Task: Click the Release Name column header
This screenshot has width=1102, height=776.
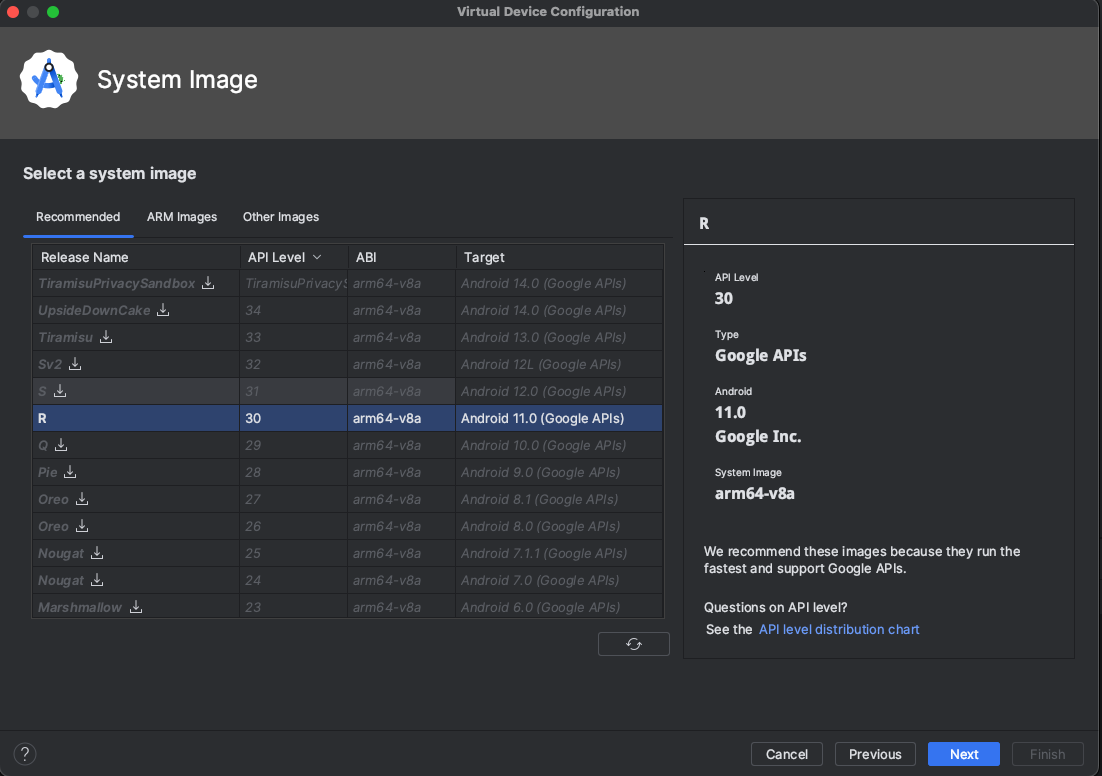Action: pos(85,257)
